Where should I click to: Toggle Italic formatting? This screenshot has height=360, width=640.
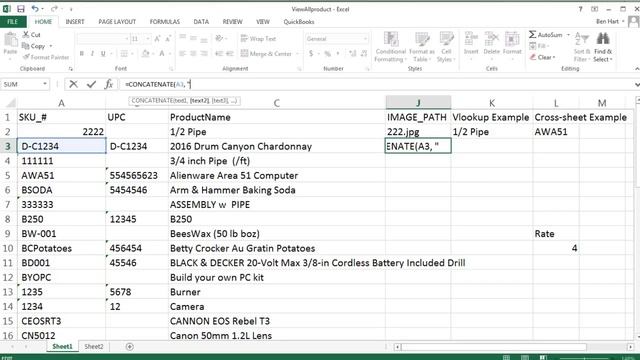[92, 53]
